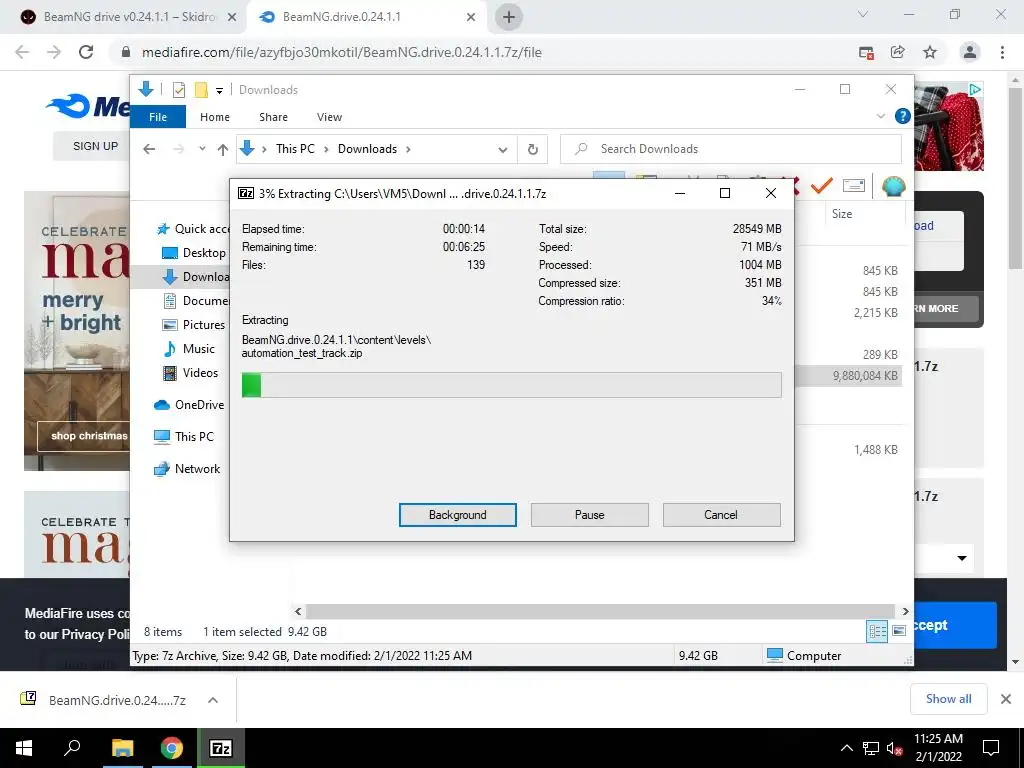Open File Explorer from the taskbar
The image size is (1024, 768).
click(x=122, y=748)
